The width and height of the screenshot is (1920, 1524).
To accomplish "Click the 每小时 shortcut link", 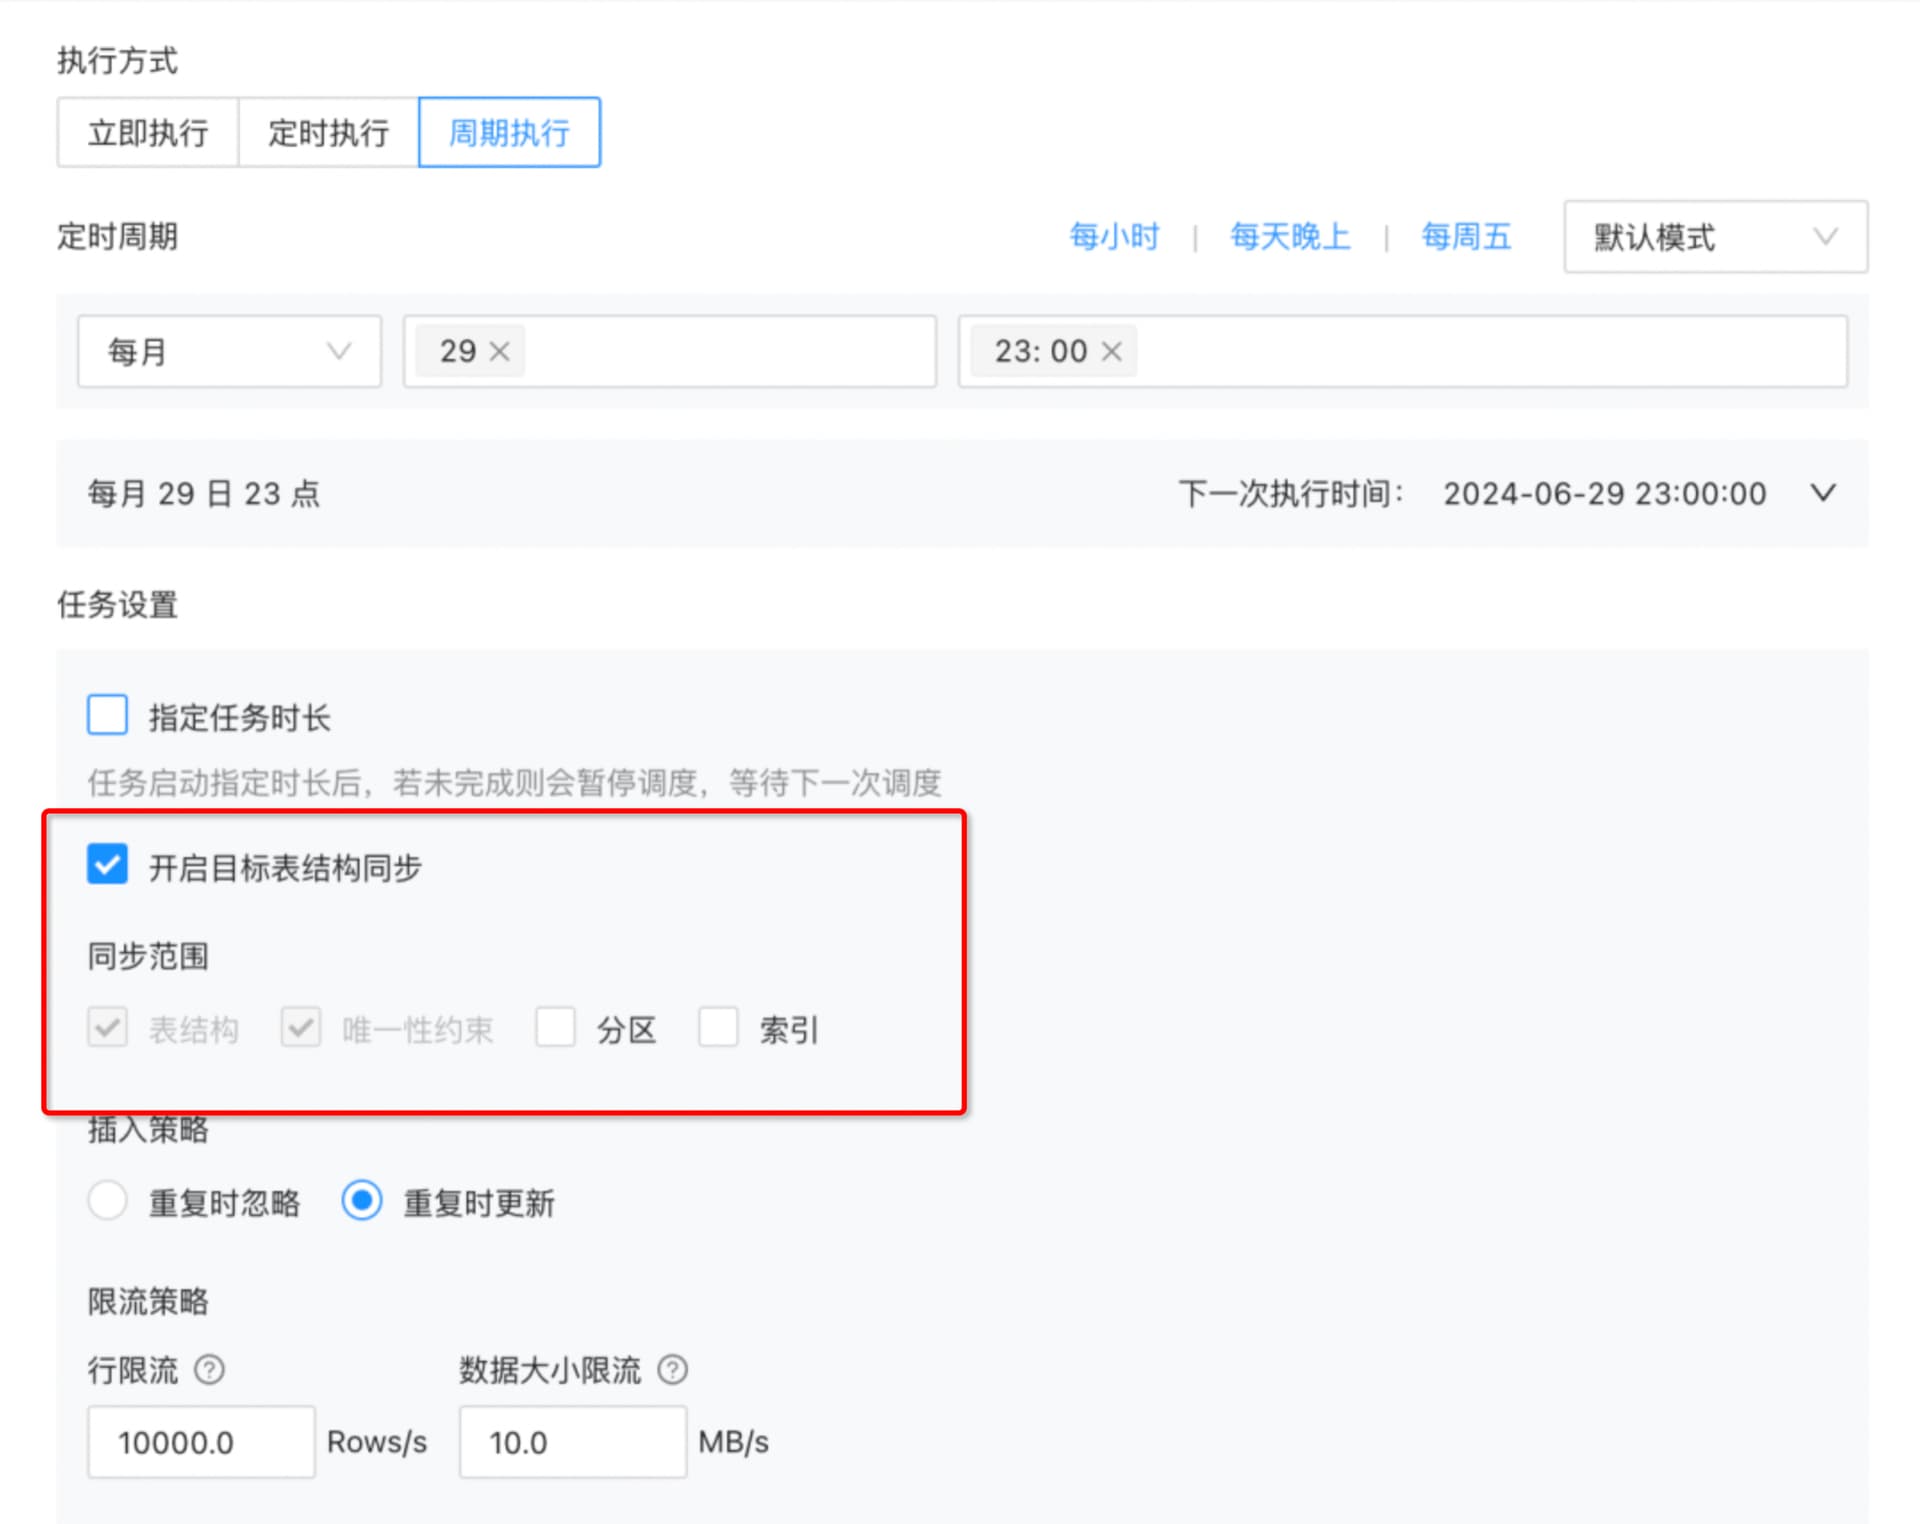I will click(1114, 237).
